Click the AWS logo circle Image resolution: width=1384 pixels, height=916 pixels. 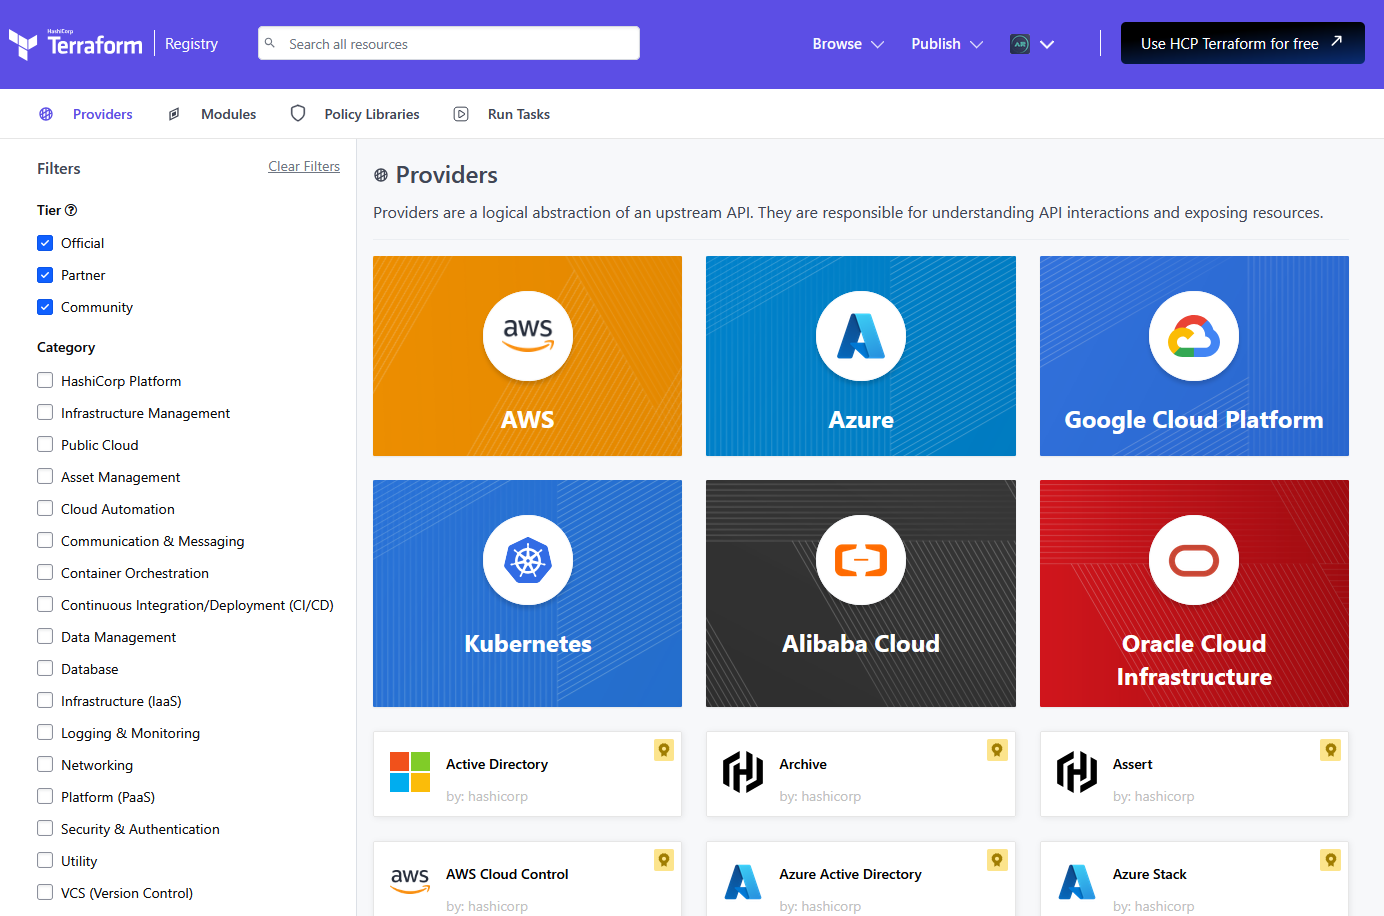[528, 336]
